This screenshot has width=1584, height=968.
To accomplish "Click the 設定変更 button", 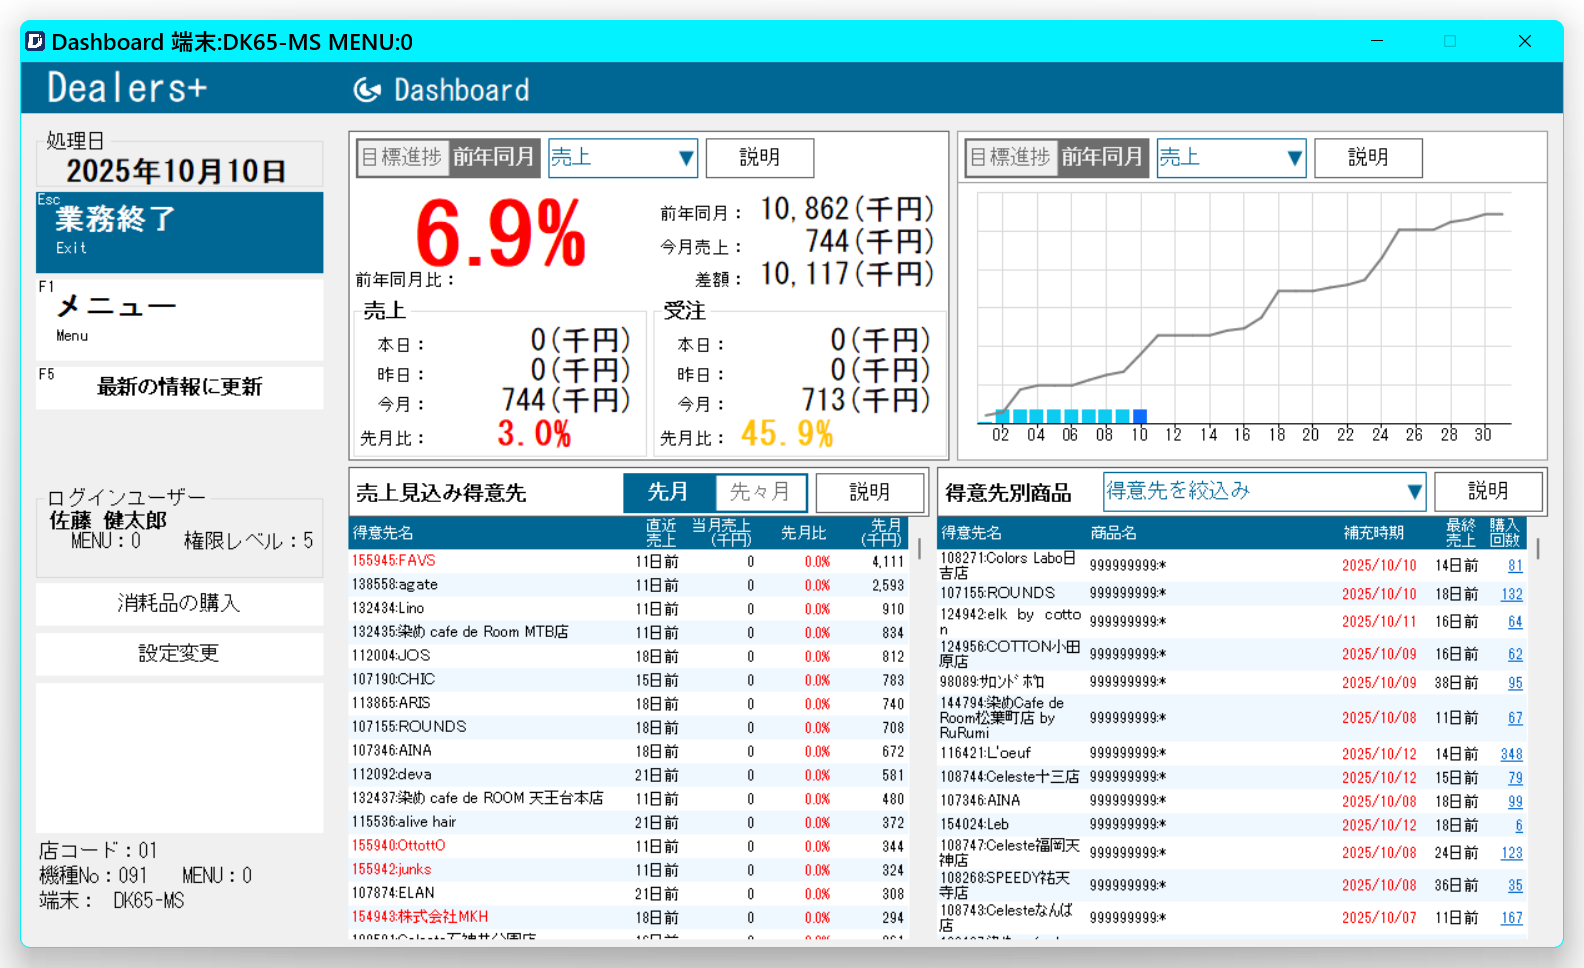I will click(179, 653).
